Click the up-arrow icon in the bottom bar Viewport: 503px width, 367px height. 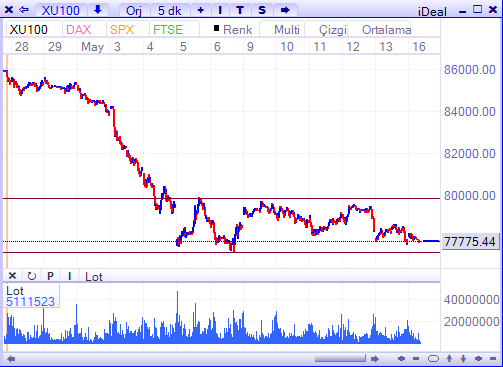[x=449, y=359]
